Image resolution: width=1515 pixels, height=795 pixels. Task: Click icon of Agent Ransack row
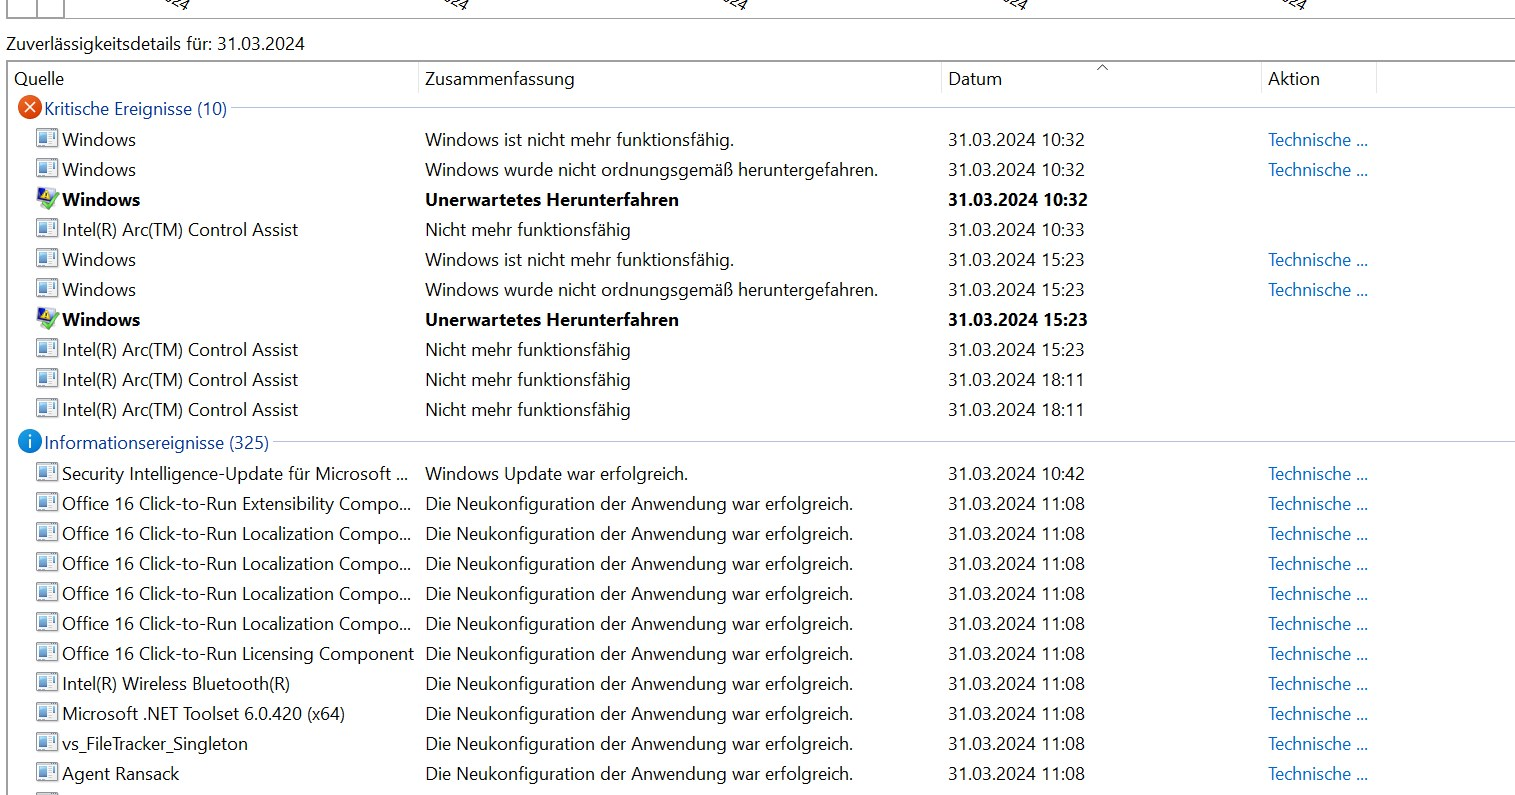(x=47, y=772)
